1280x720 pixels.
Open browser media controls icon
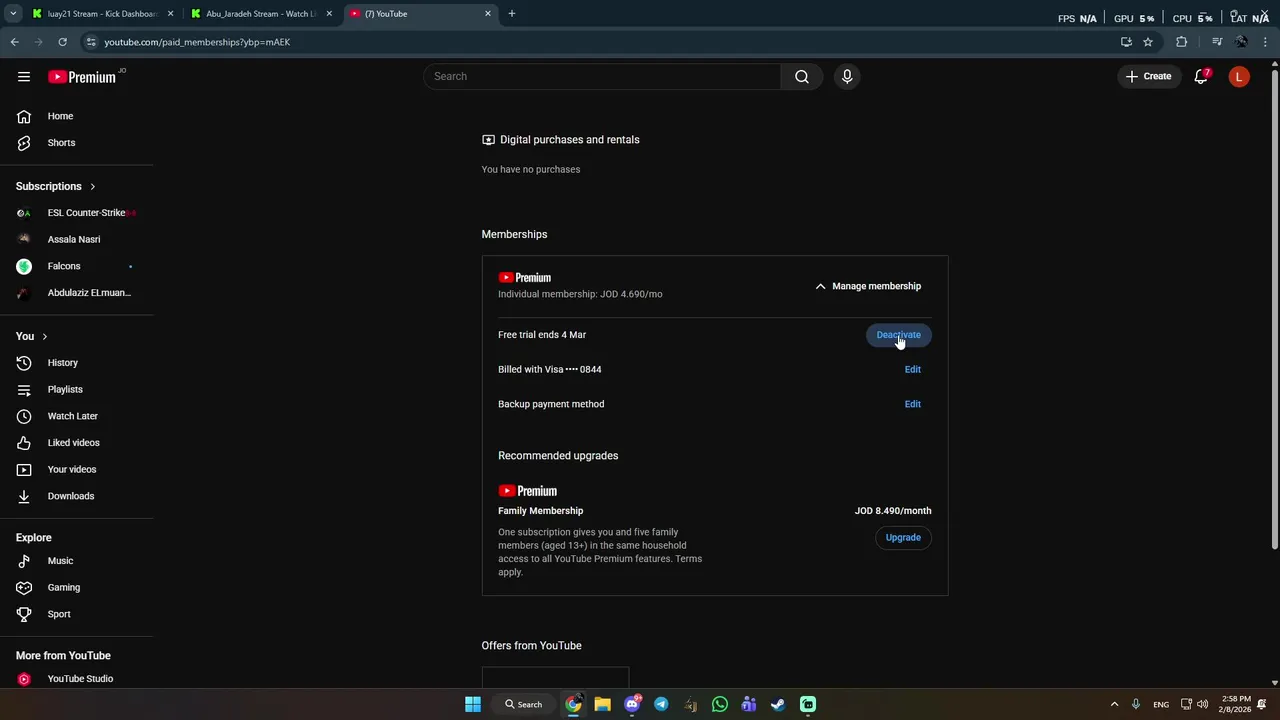(x=1217, y=42)
